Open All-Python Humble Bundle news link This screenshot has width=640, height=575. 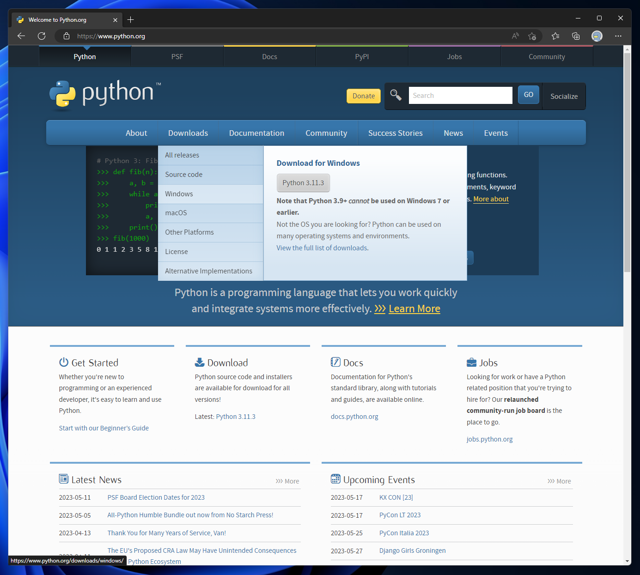click(190, 515)
